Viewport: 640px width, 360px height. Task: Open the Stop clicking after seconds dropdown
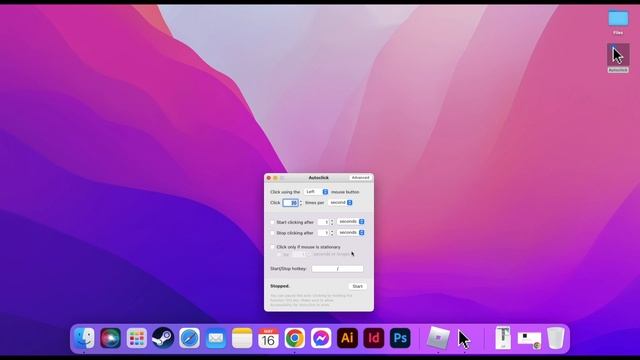click(x=351, y=233)
